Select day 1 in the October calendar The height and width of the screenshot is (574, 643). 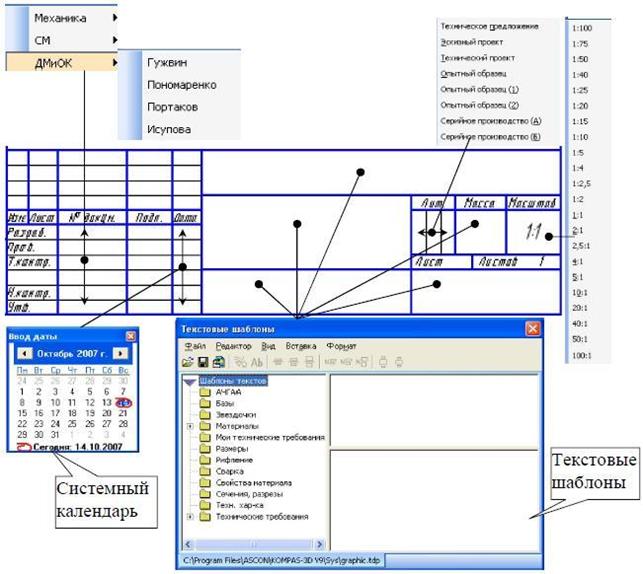click(x=22, y=392)
